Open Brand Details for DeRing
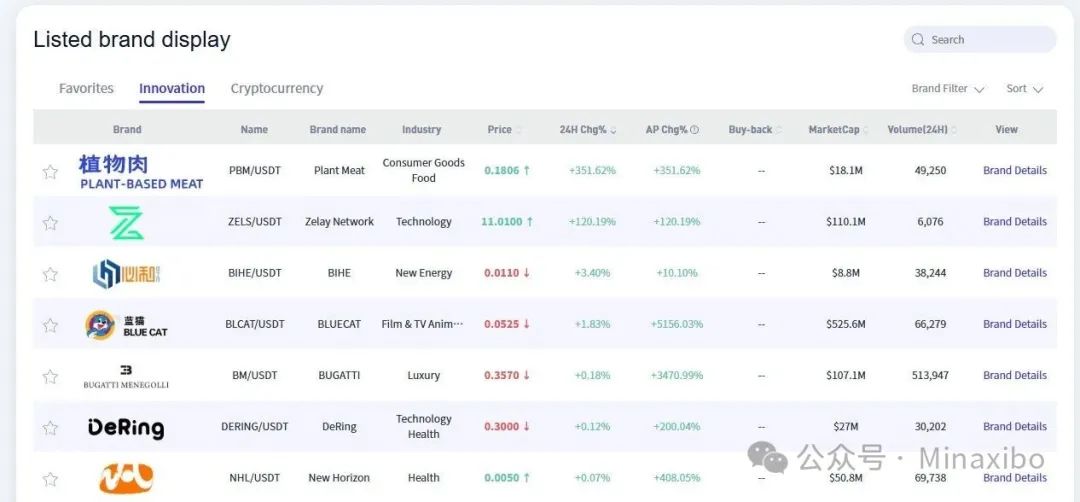 pos(1015,427)
